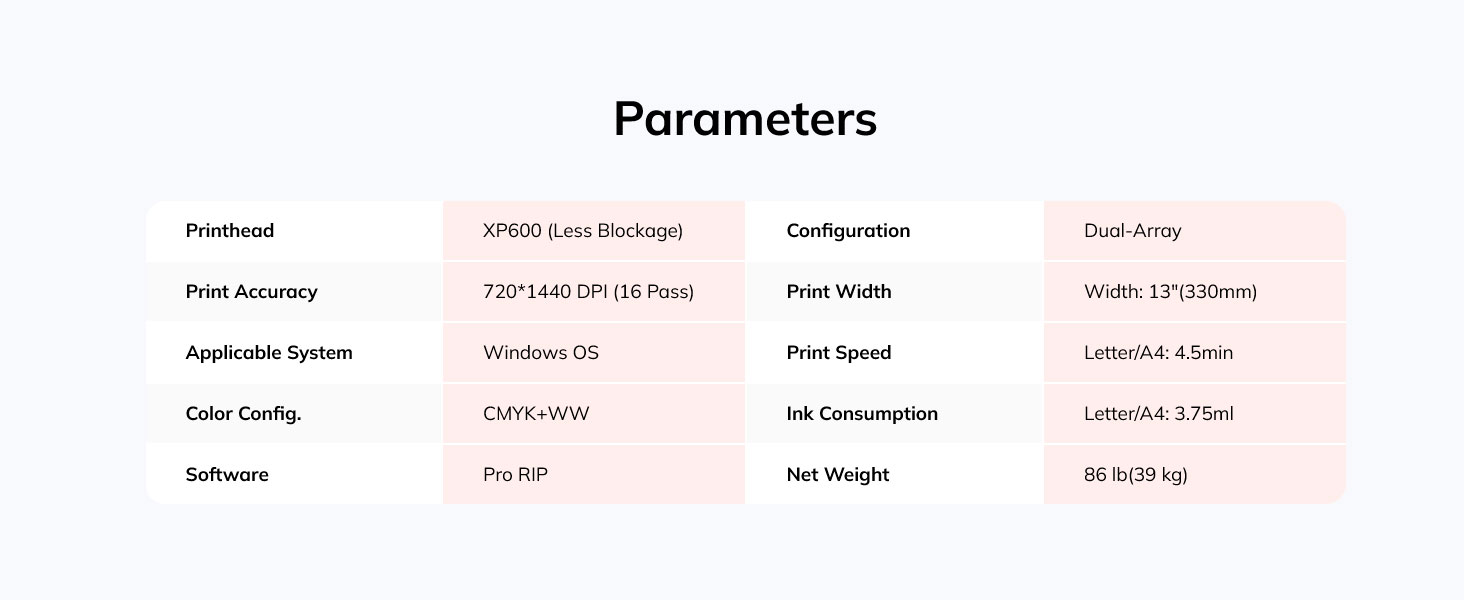Select the Pro RIP value
This screenshot has width=1464, height=600.
515,475
